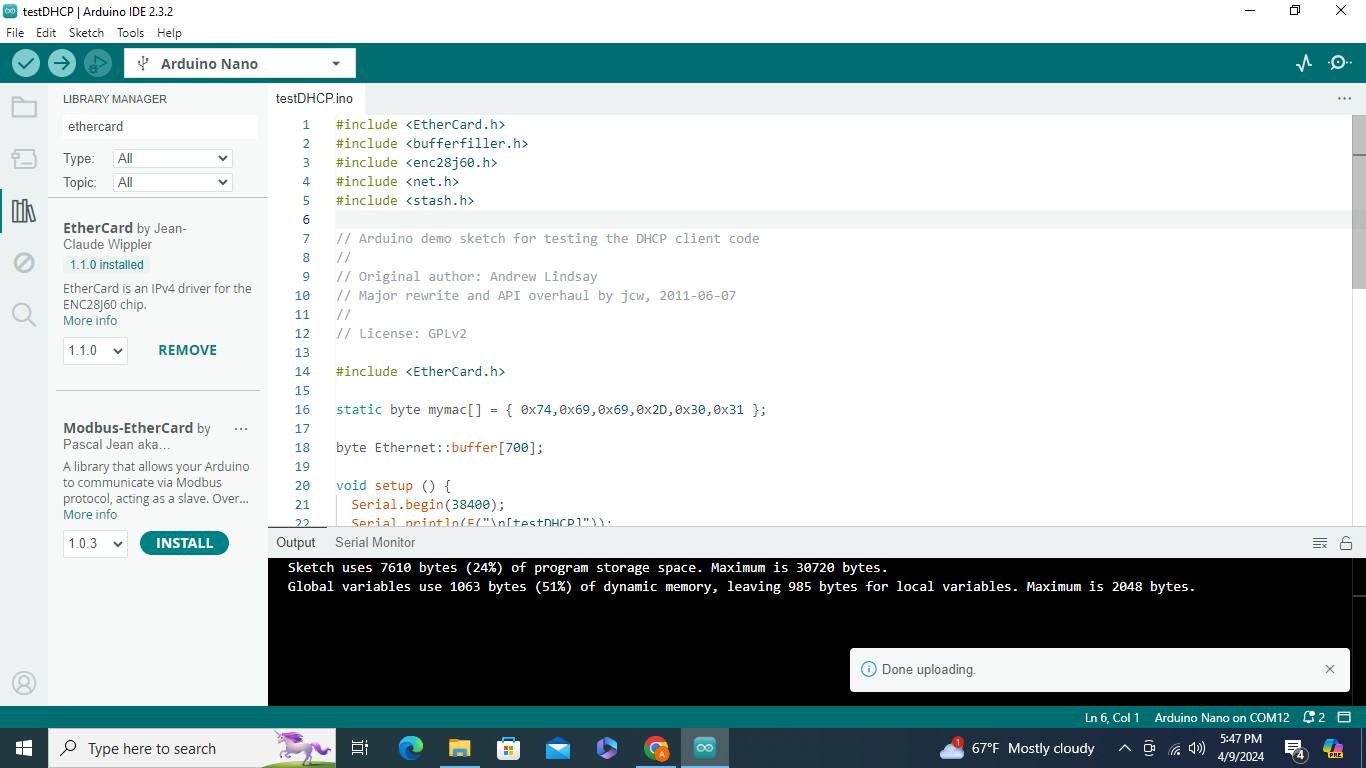The width and height of the screenshot is (1366, 768).
Task: Open the Type filter dropdown
Action: (173, 158)
